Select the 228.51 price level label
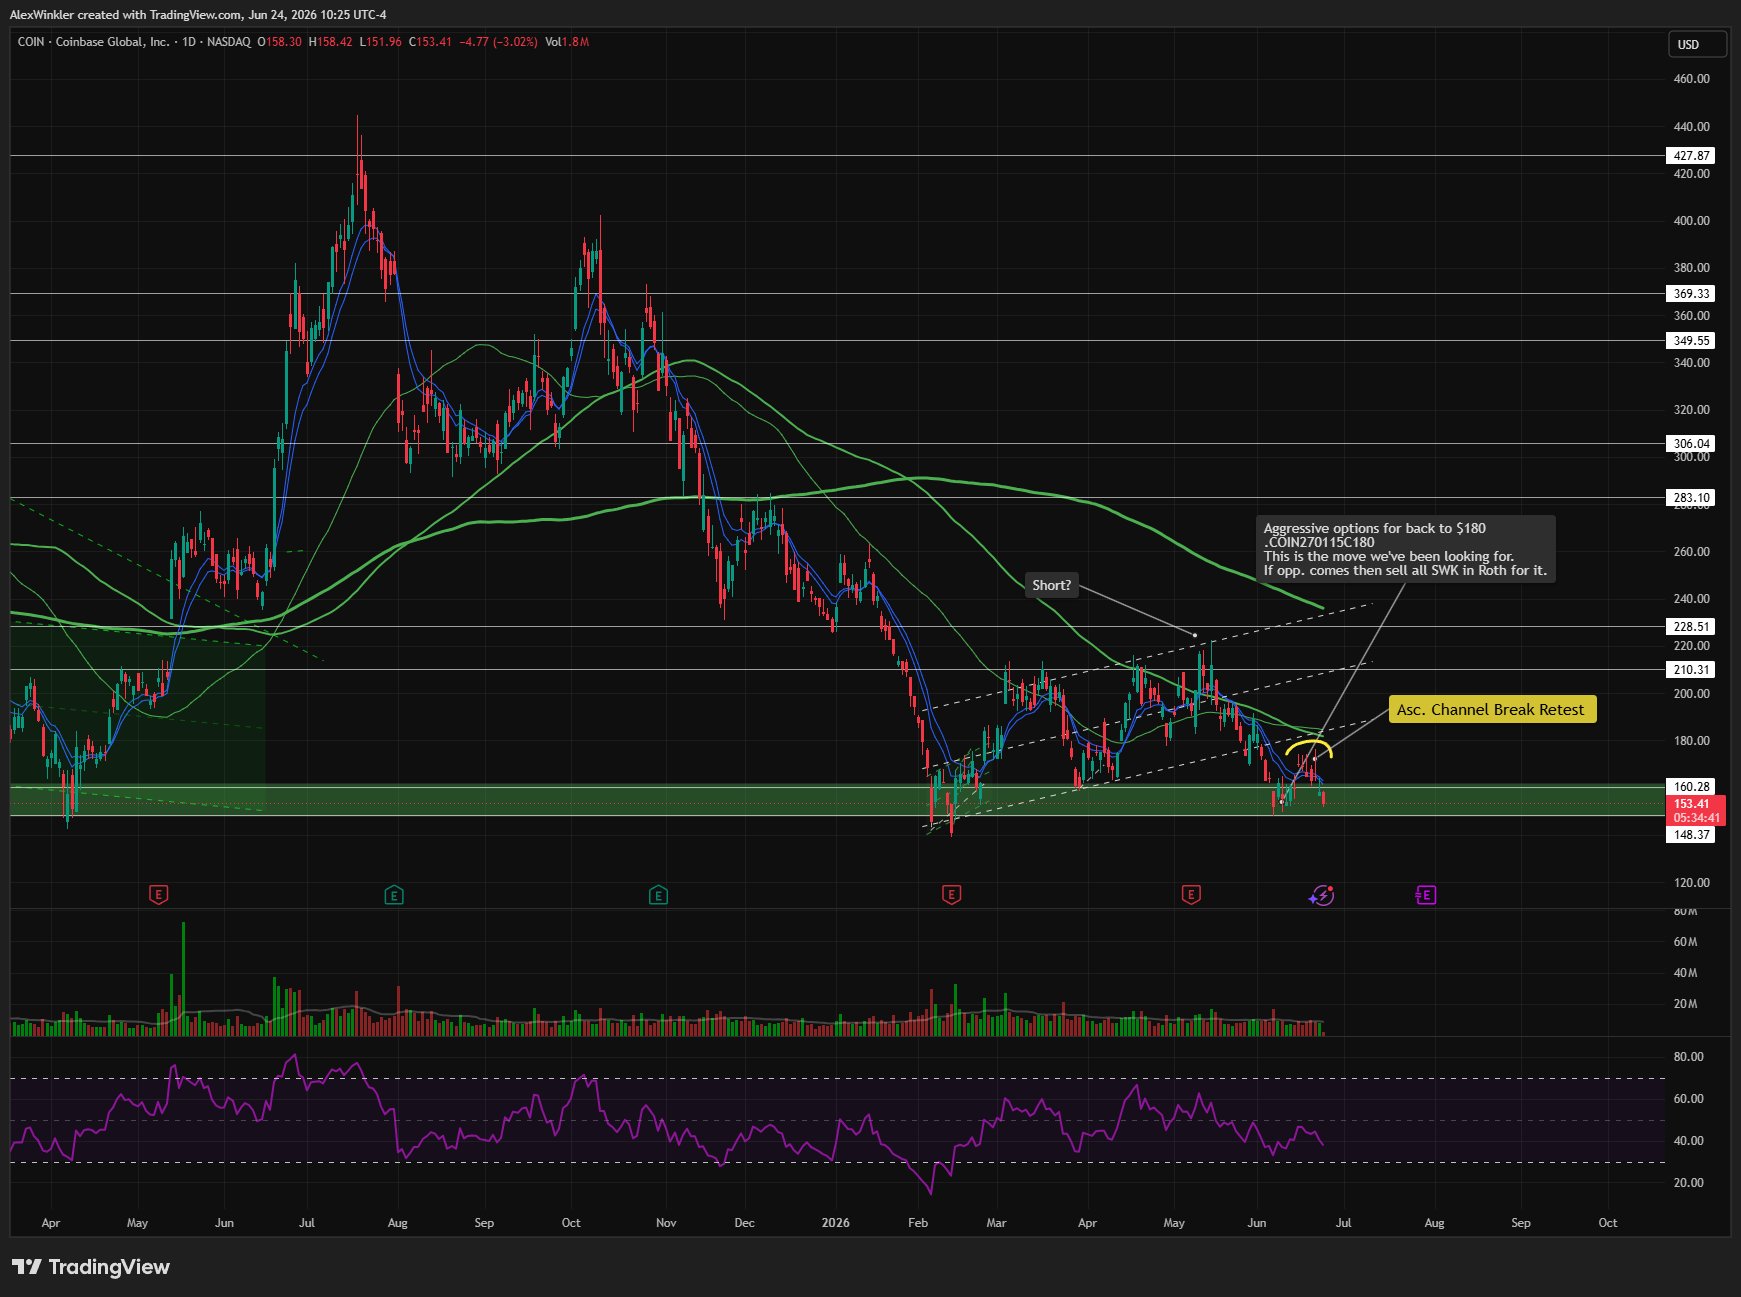The height and width of the screenshot is (1297, 1741). (x=1691, y=627)
